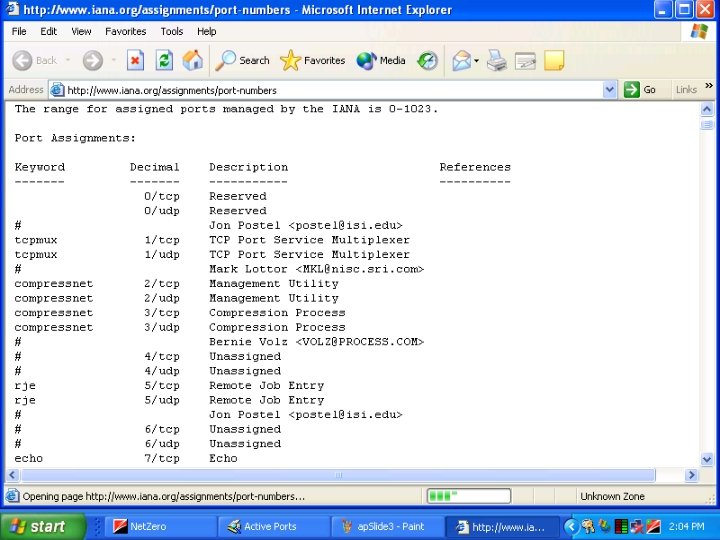This screenshot has width=720, height=540.
Task: Click the system tray clock 2:04 PM
Action: click(686, 526)
